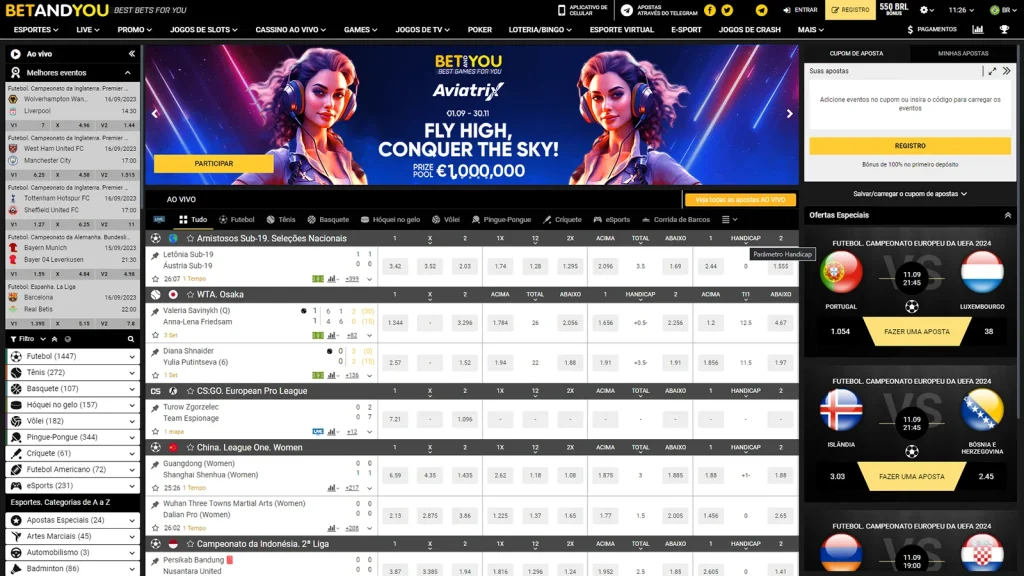Select the Vôlei live filter
This screenshot has height=576, width=1024.
(445, 219)
